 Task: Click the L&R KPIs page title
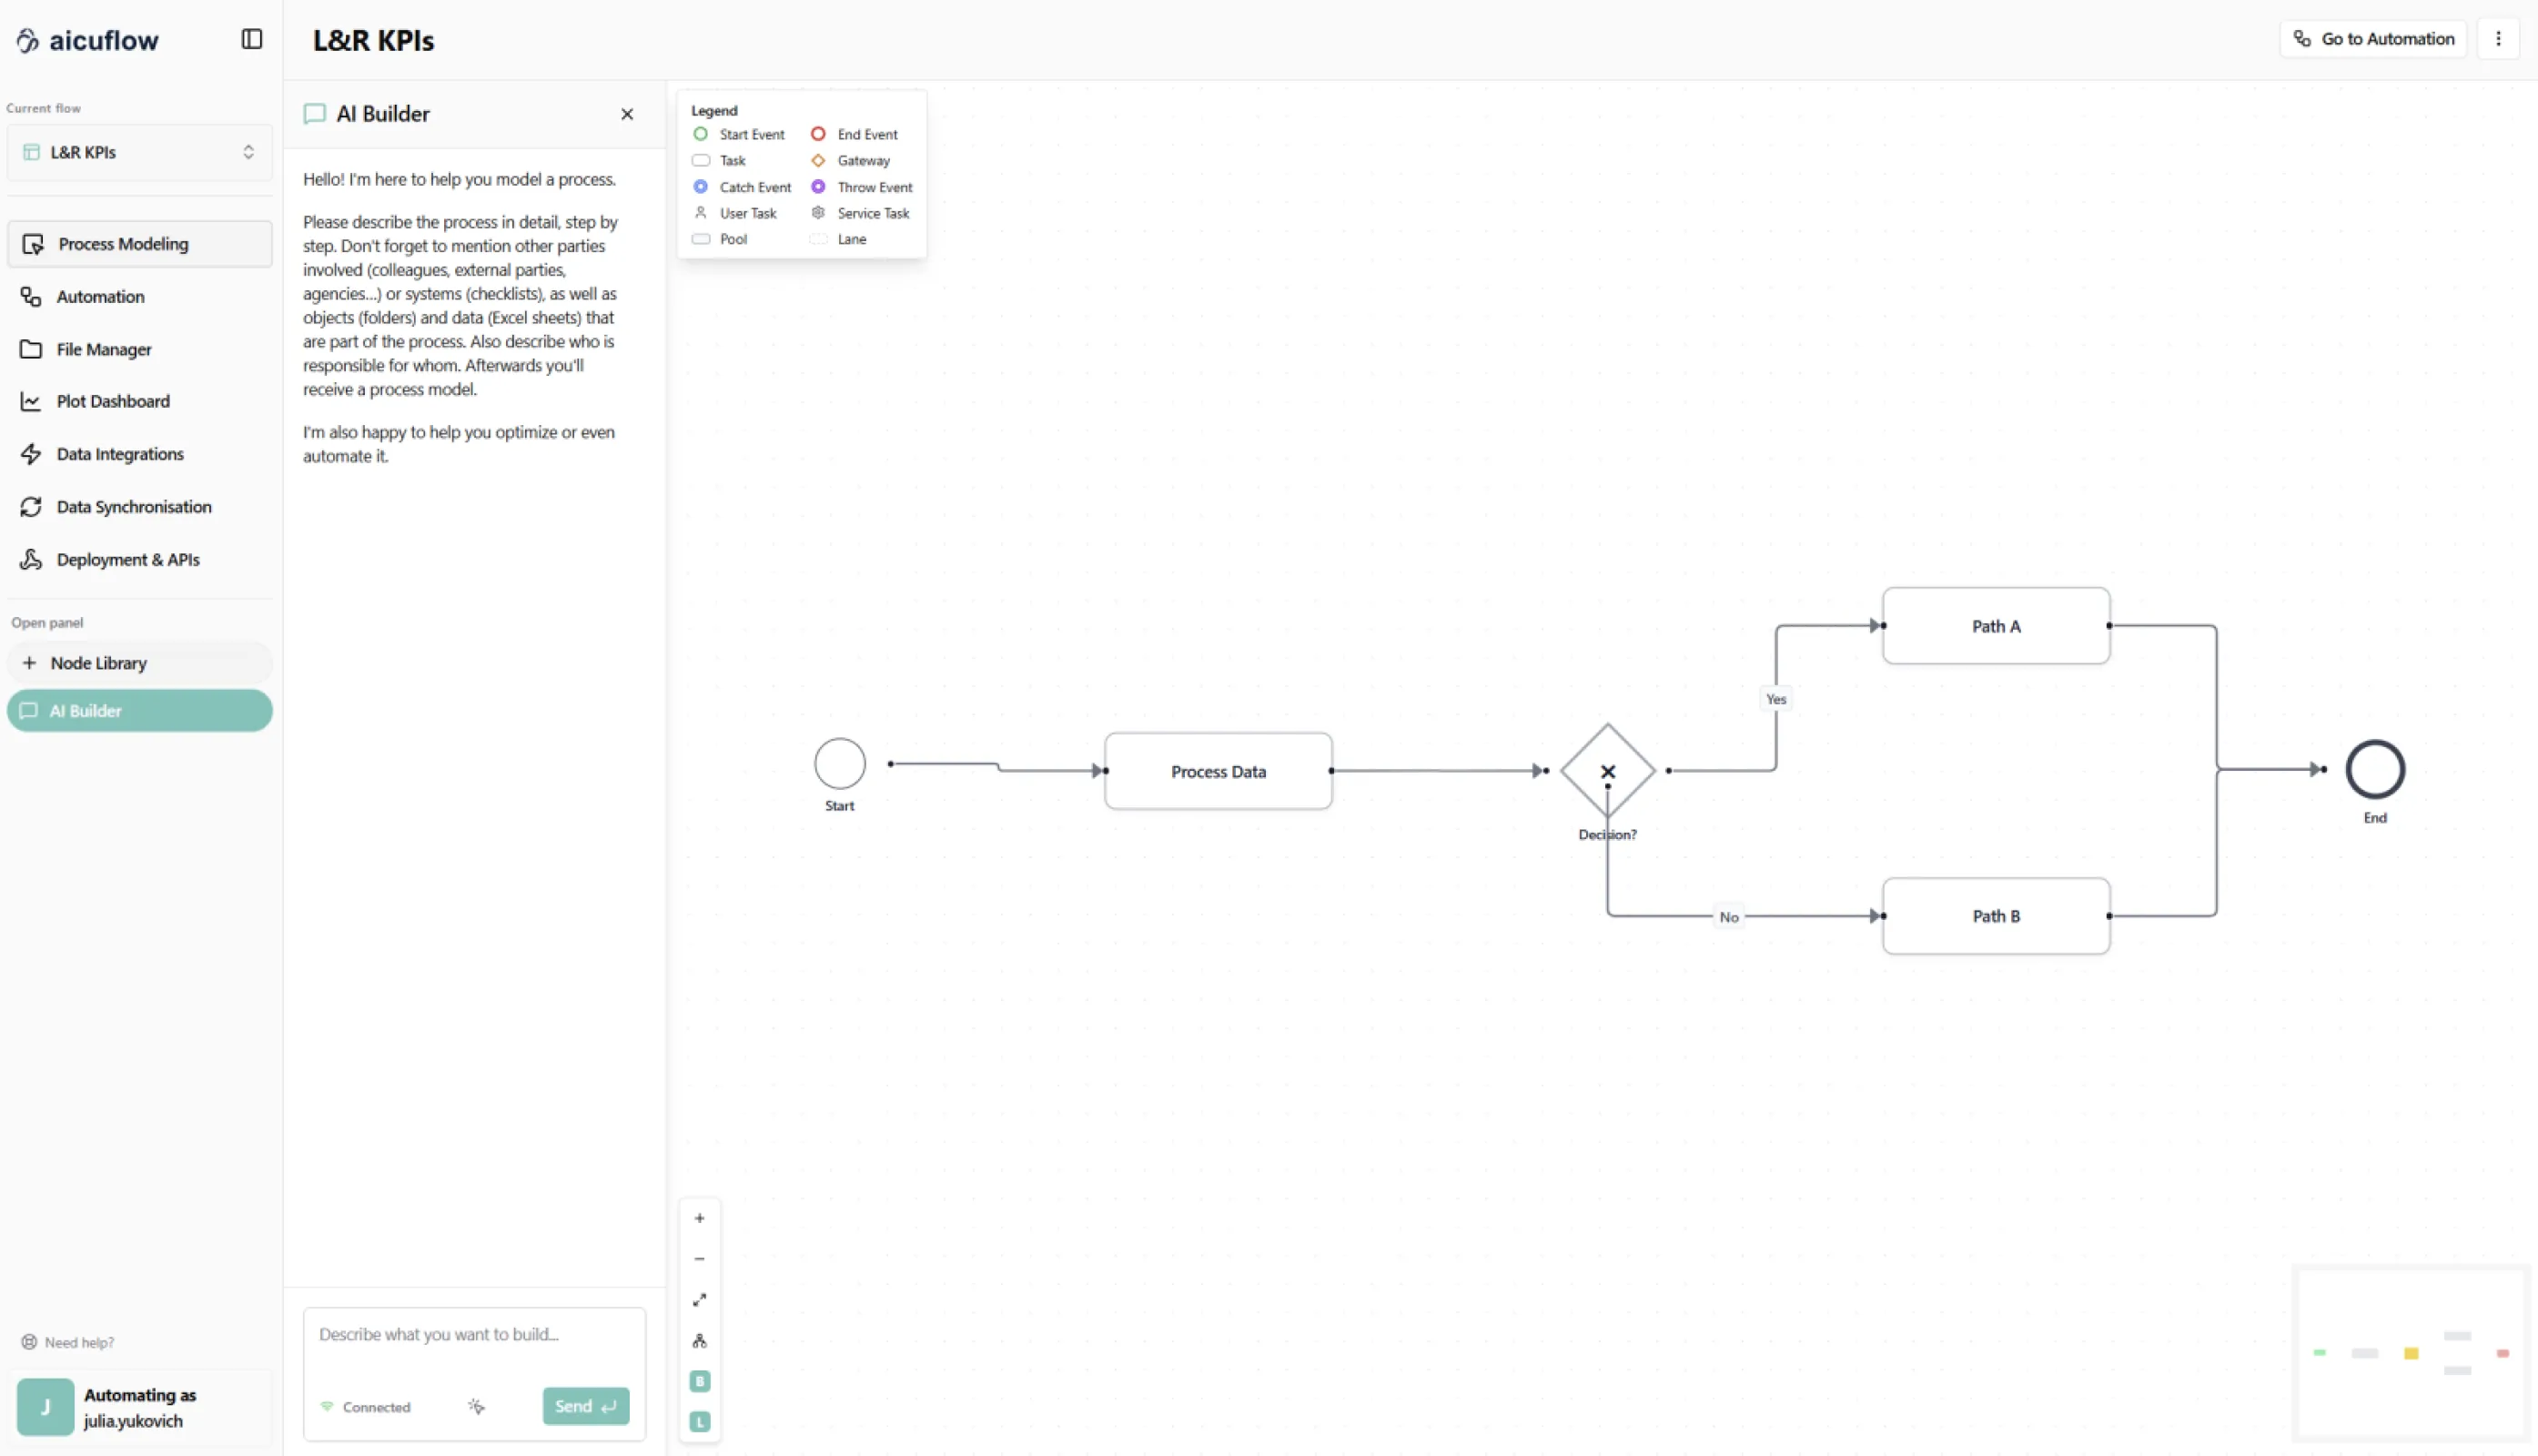373,40
